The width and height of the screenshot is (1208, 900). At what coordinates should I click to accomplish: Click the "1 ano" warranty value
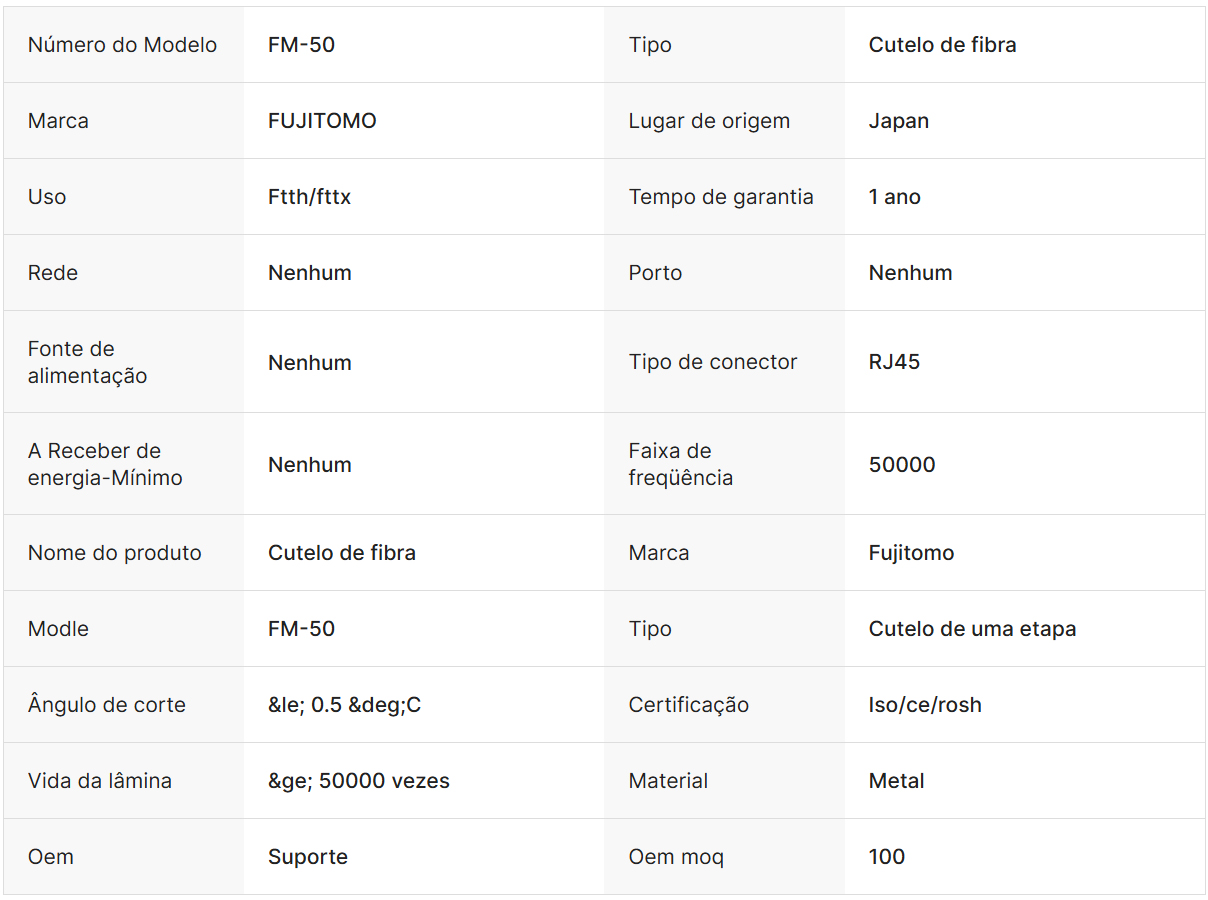(x=894, y=197)
